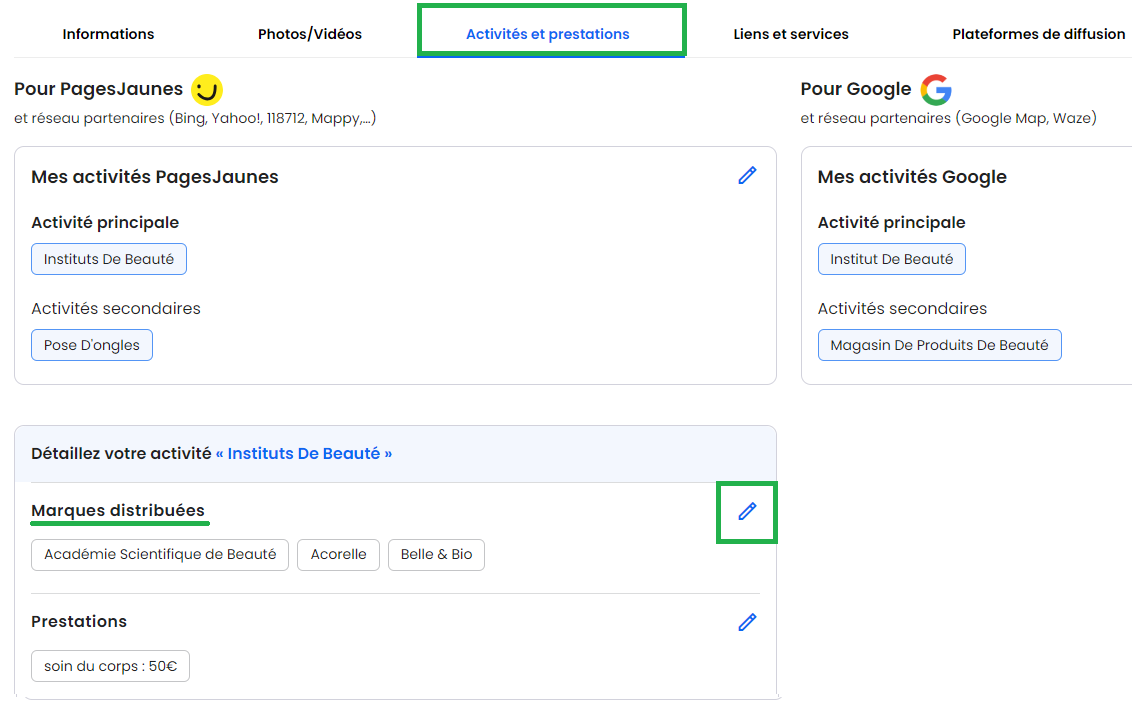Edit the Prestations list
Image resolution: width=1132 pixels, height=711 pixels.
[x=747, y=622]
